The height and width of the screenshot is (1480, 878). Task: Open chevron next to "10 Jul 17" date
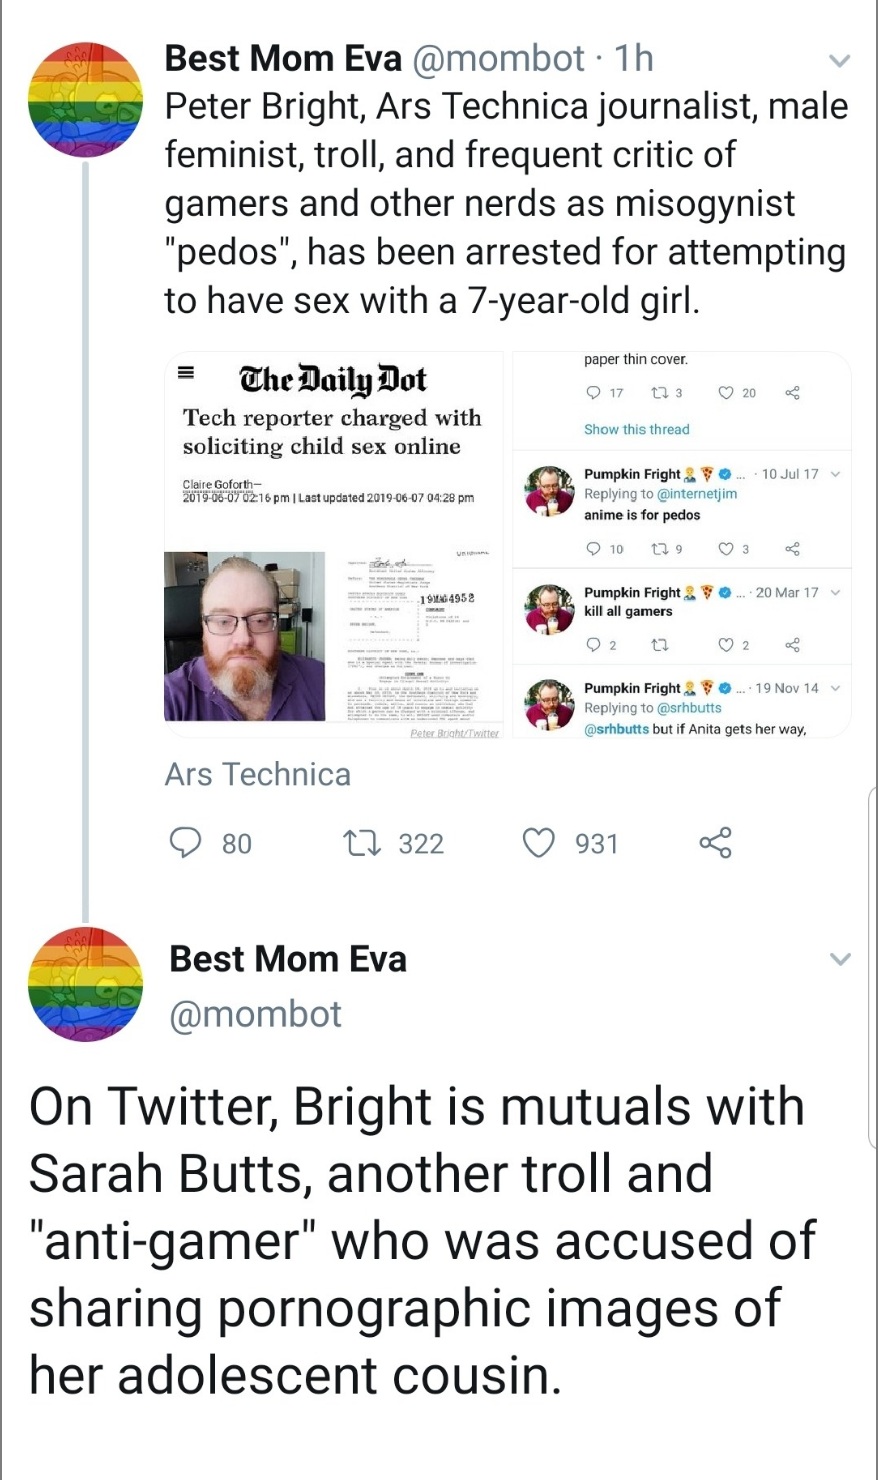(x=836, y=474)
